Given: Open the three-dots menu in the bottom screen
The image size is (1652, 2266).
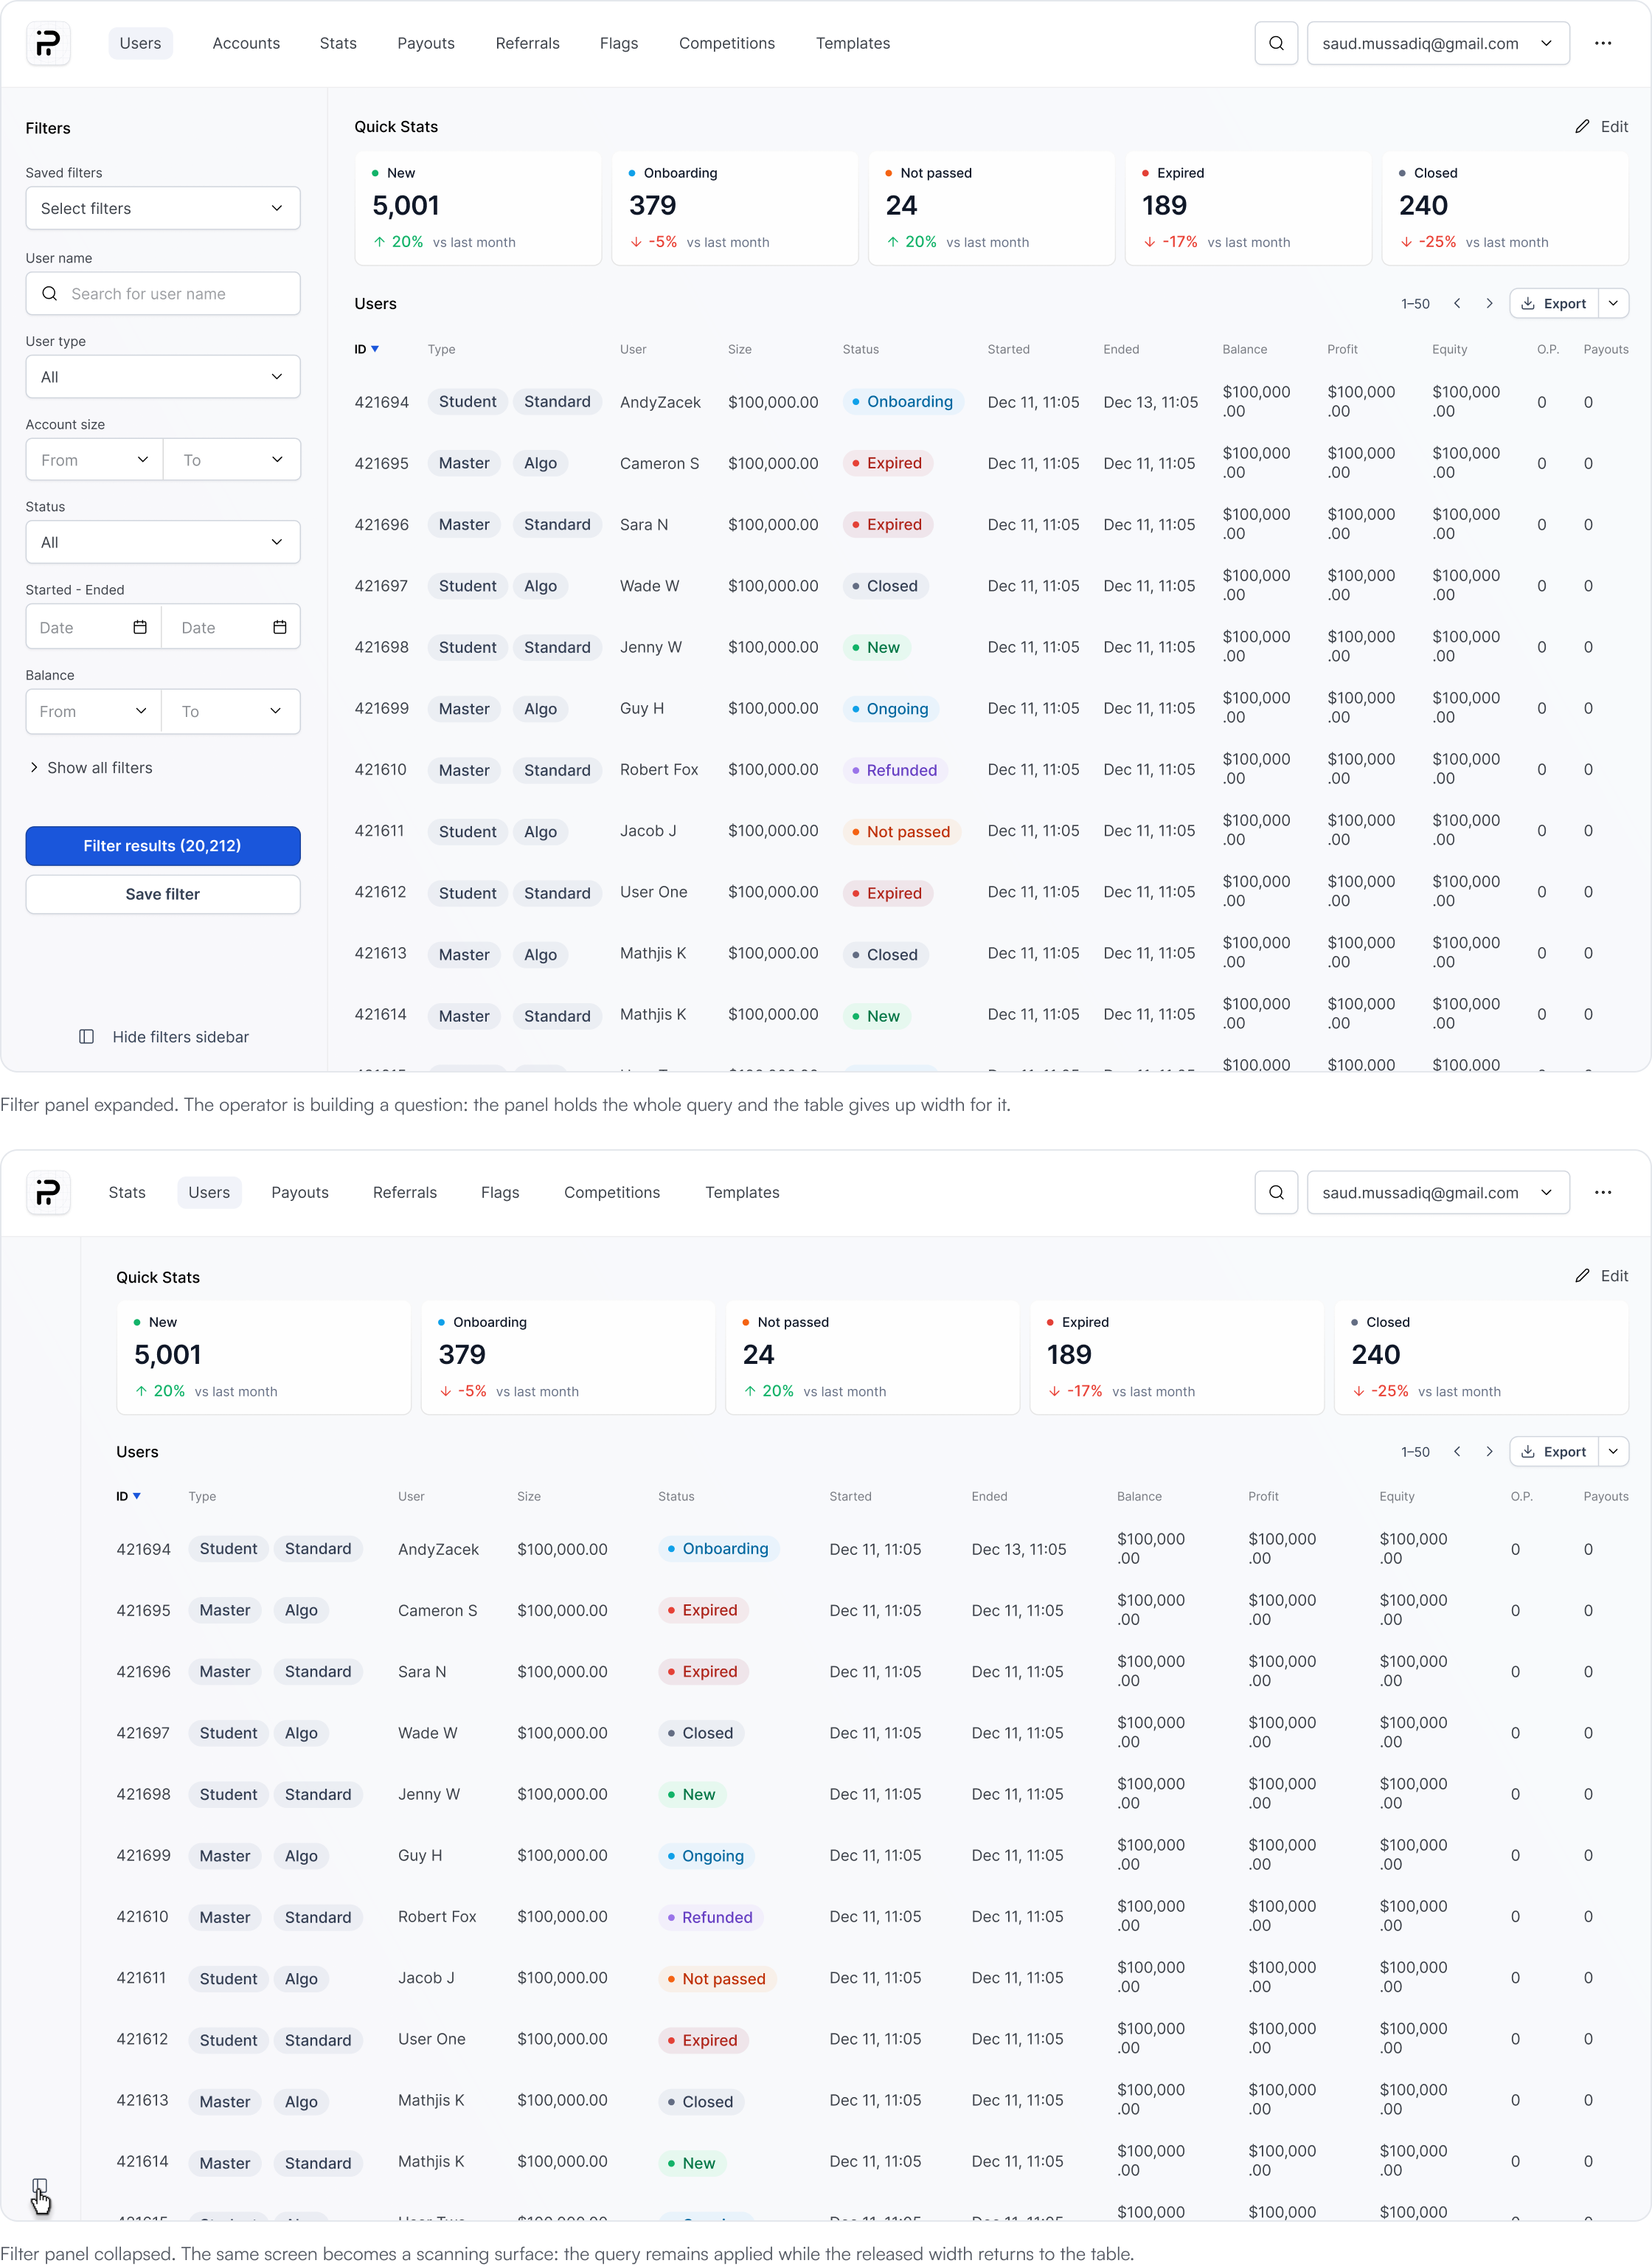Looking at the screenshot, I should [x=1603, y=1192].
